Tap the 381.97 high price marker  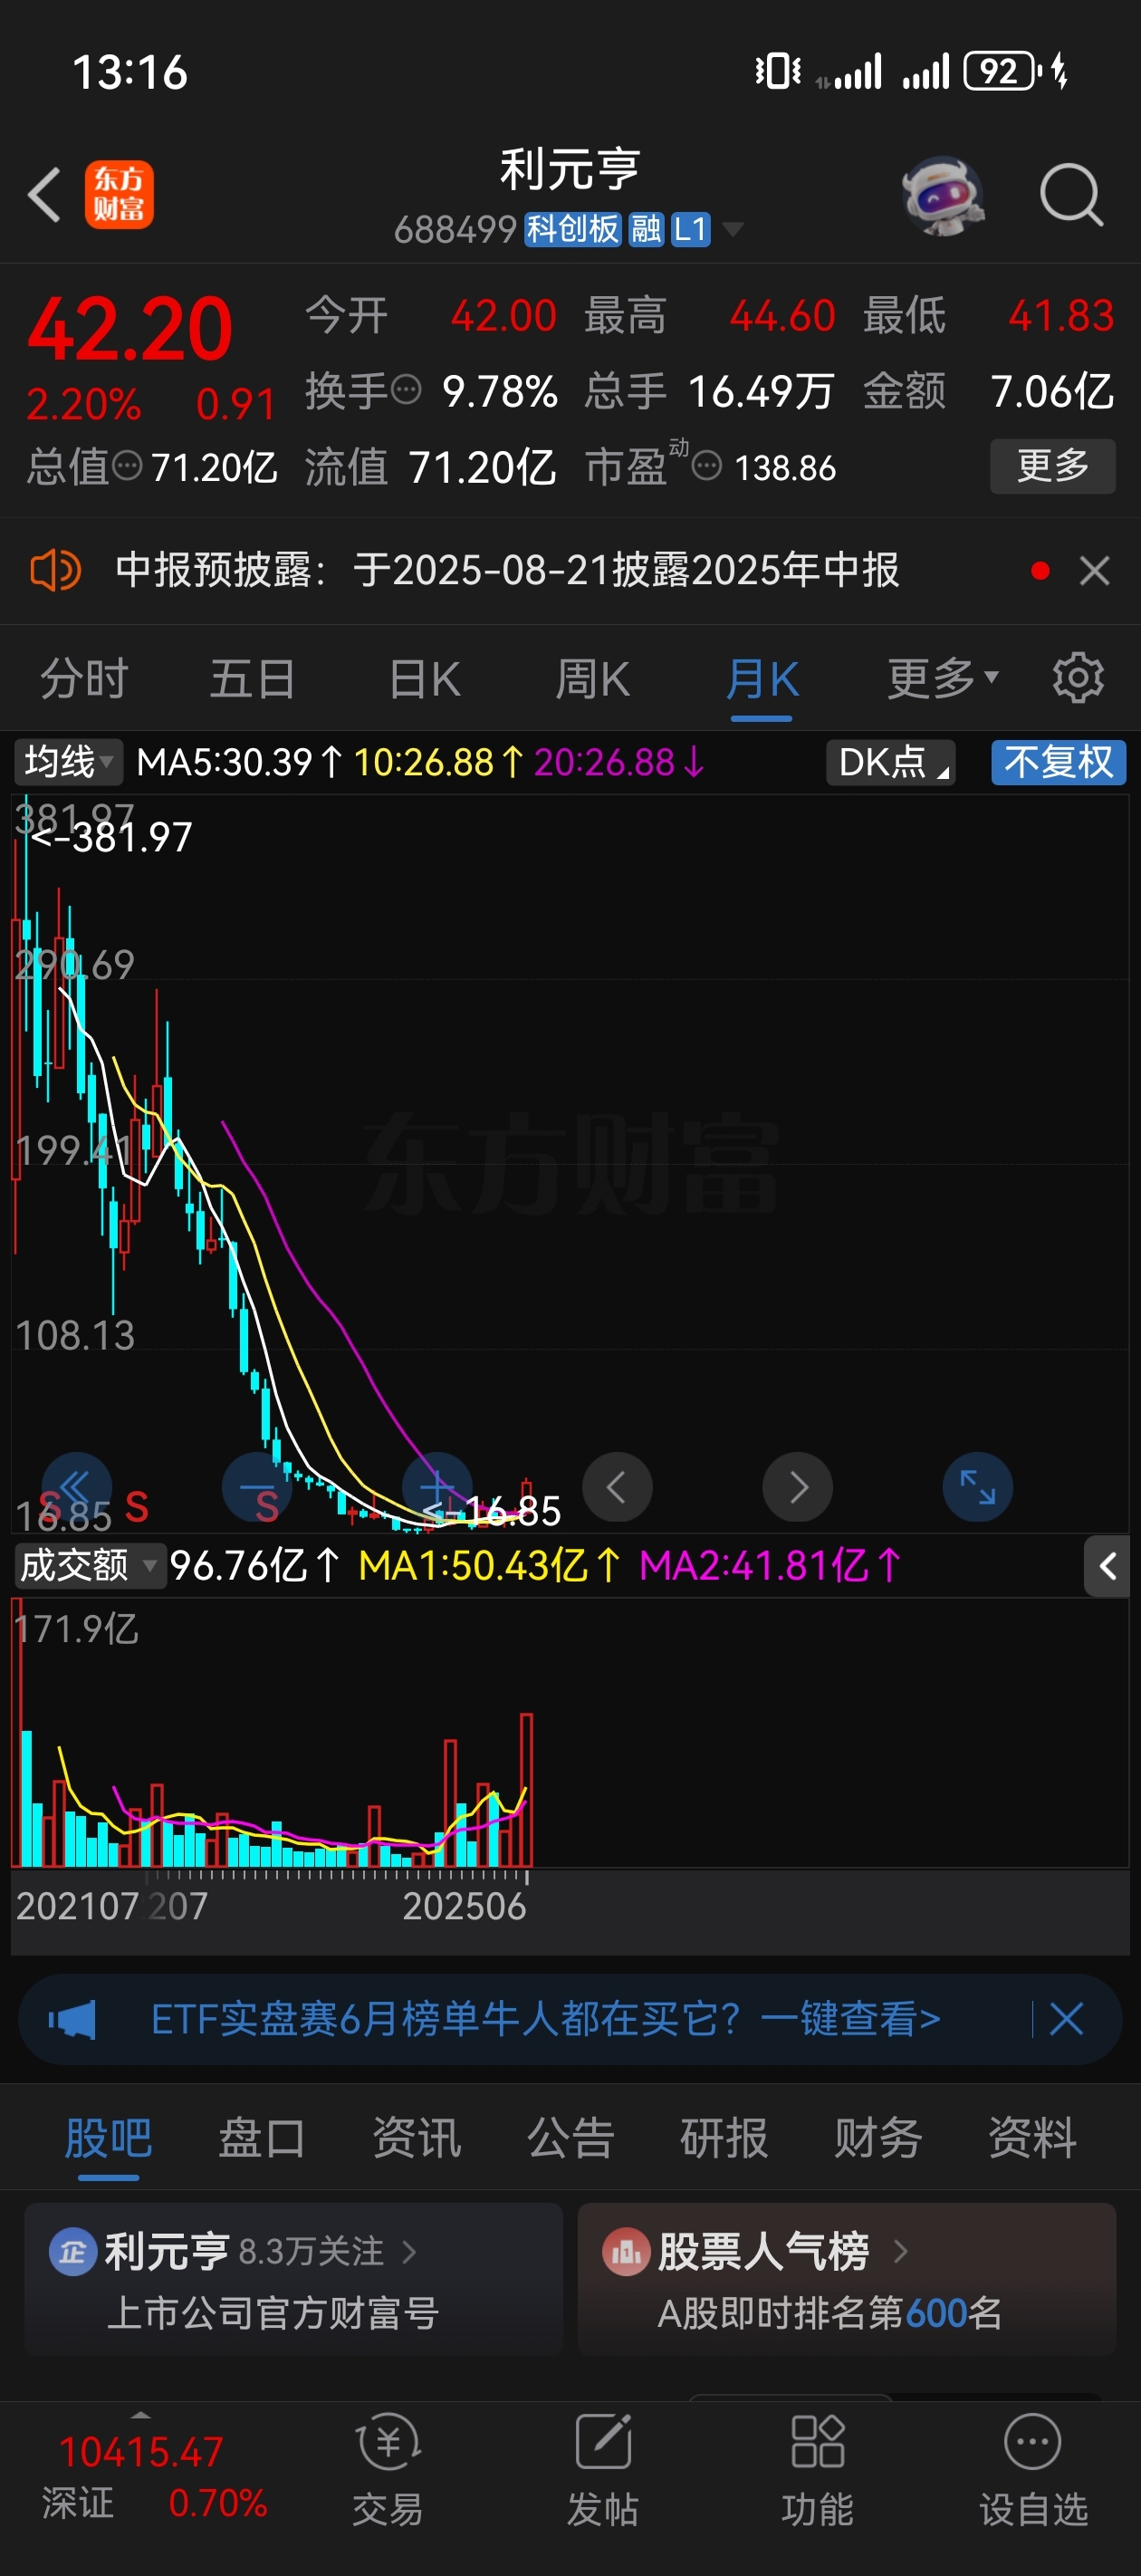coord(111,837)
